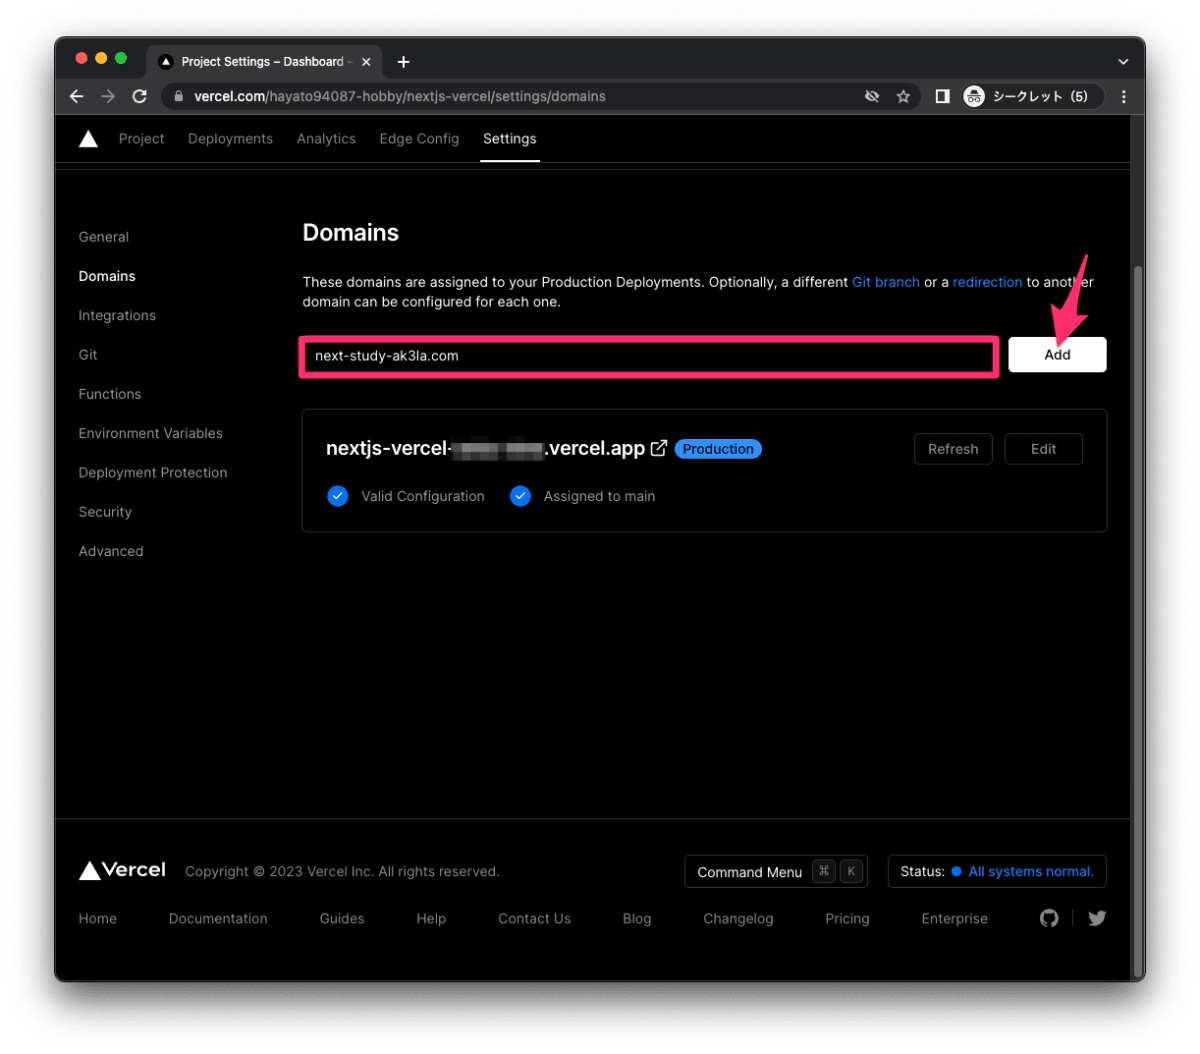
Task: Click the browser forward arrow
Action: (x=108, y=96)
